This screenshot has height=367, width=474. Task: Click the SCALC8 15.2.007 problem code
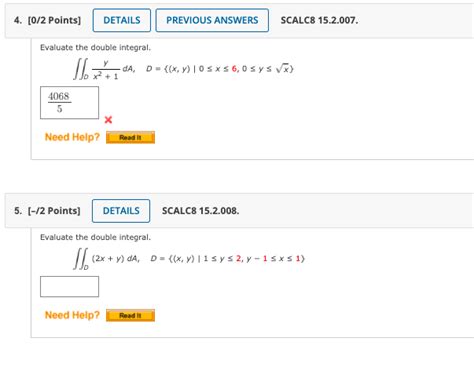(319, 20)
